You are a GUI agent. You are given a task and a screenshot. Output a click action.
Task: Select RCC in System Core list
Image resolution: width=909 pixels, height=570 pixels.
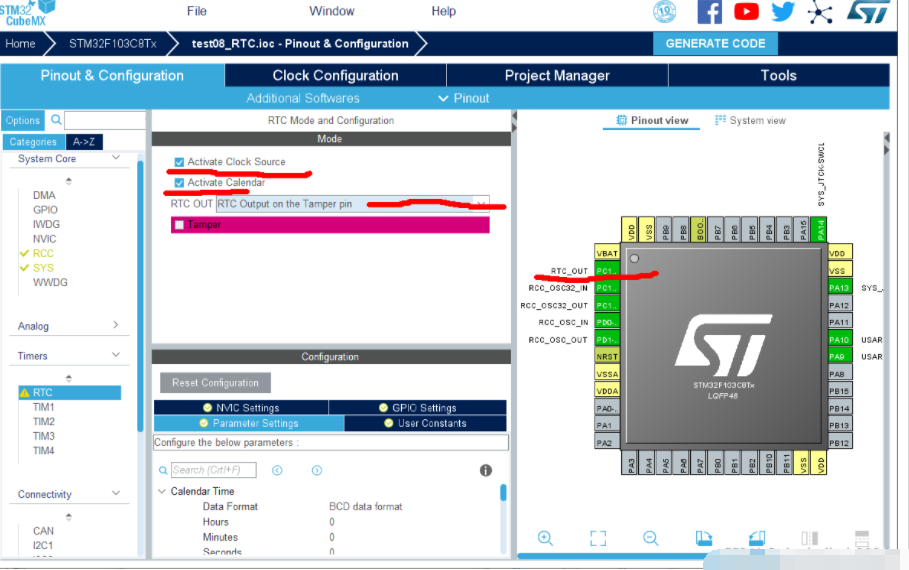click(x=43, y=253)
